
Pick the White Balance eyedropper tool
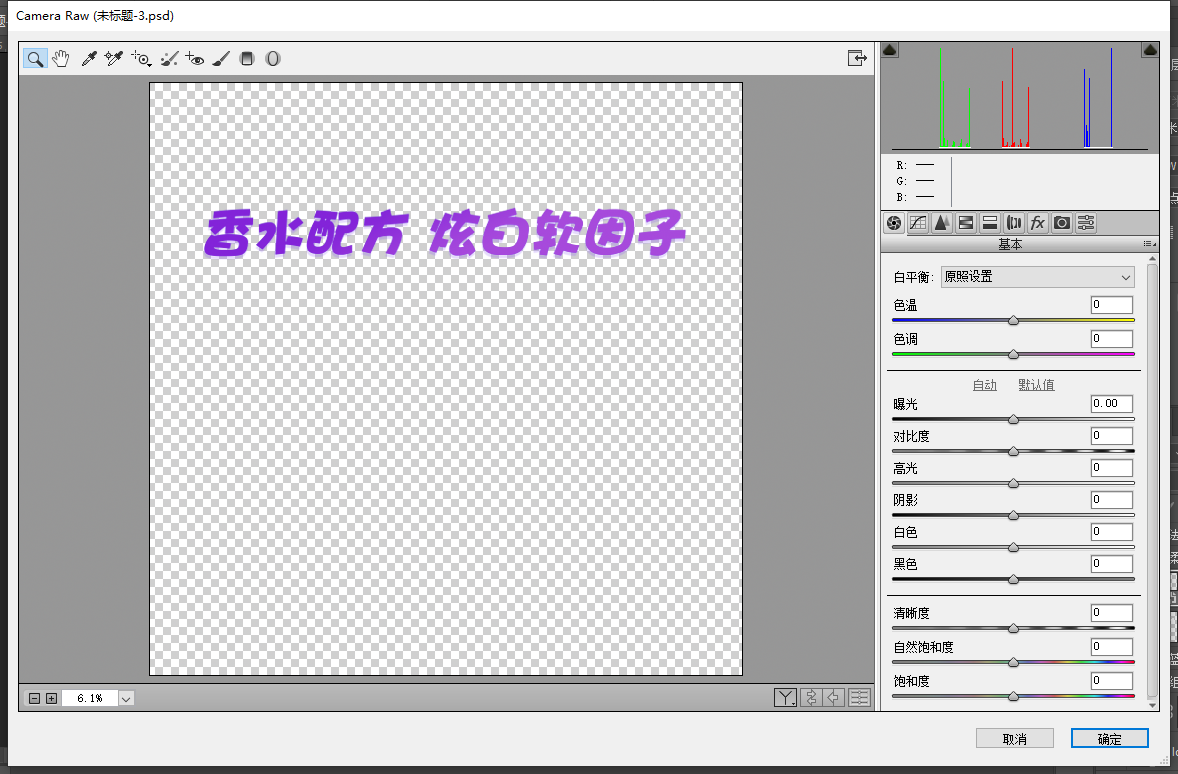[x=88, y=58]
